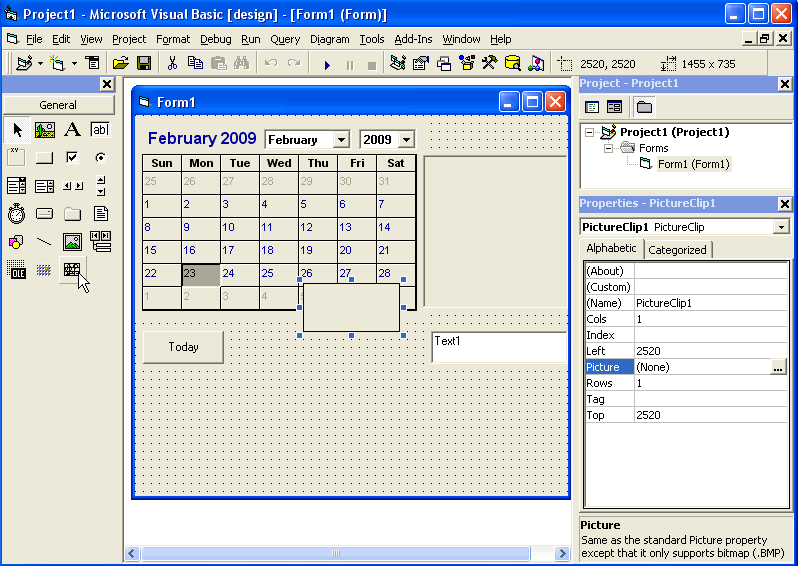Select the PictureBox control tool
Viewport: 798px width, 566px height.
(x=45, y=130)
